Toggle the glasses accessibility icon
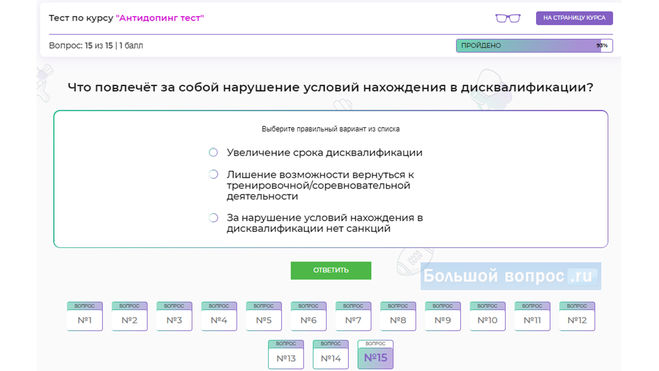 point(508,18)
